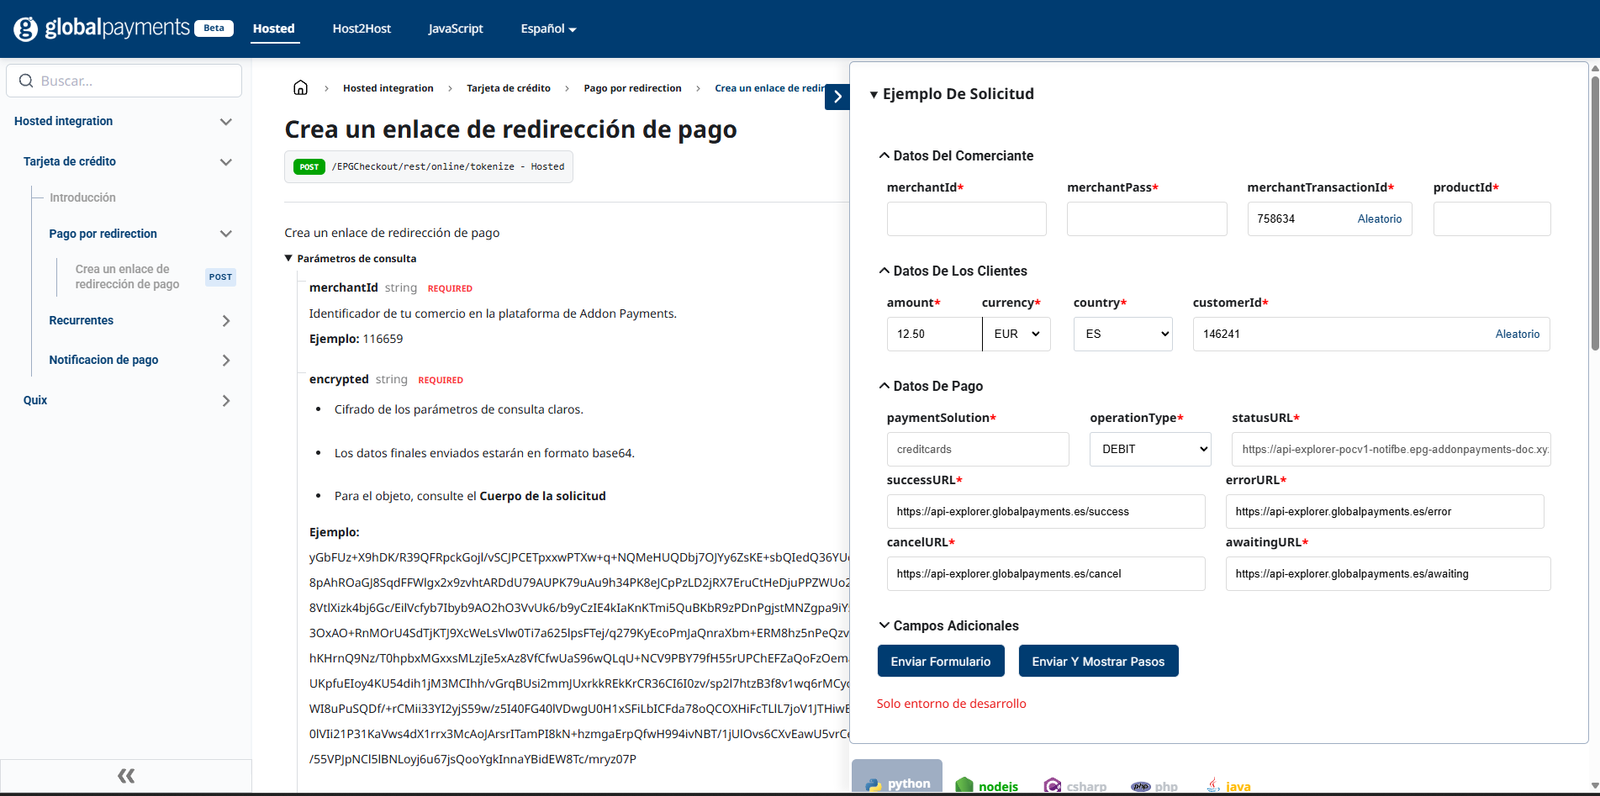Click the Enviar Formulario button
The width and height of the screenshot is (1600, 796).
coord(940,661)
